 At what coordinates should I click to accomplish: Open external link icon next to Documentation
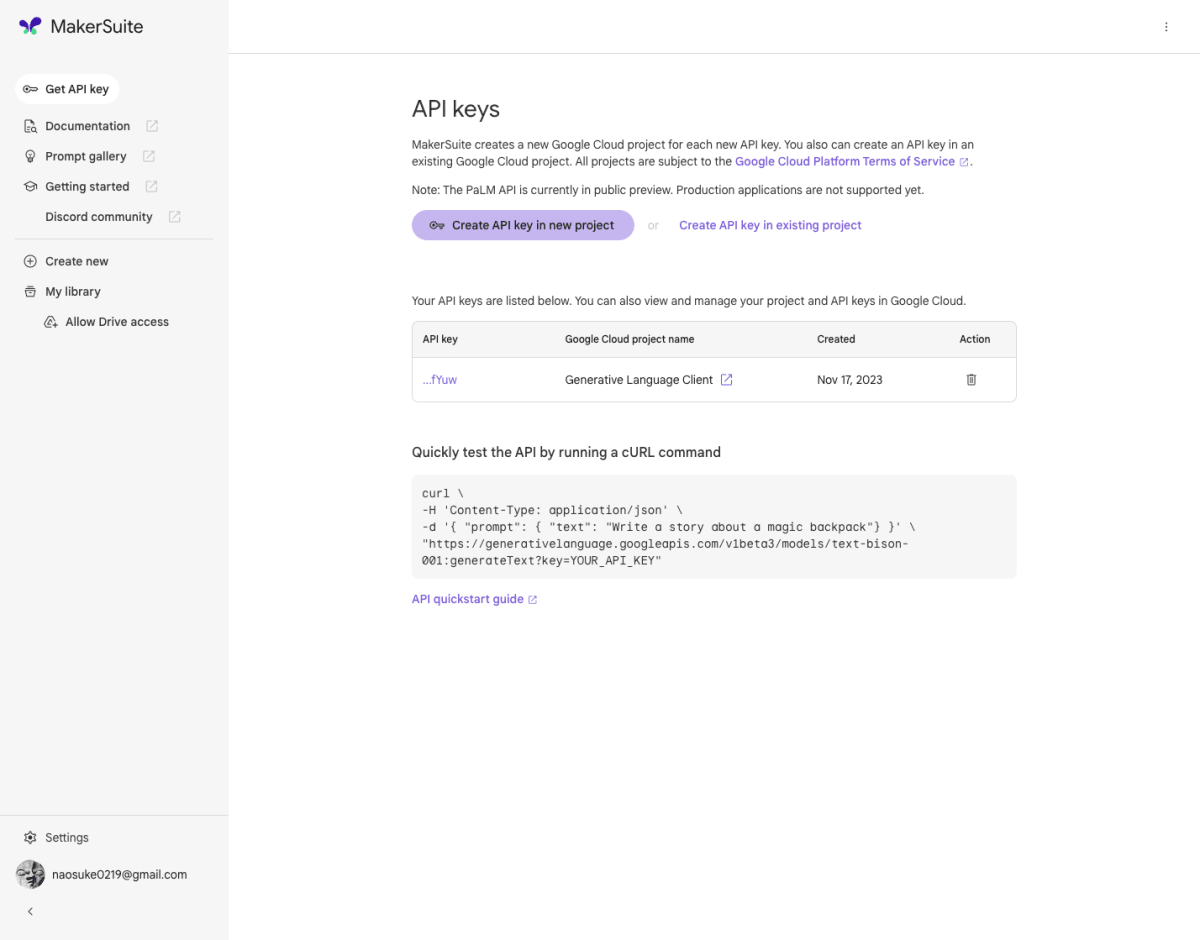point(152,126)
